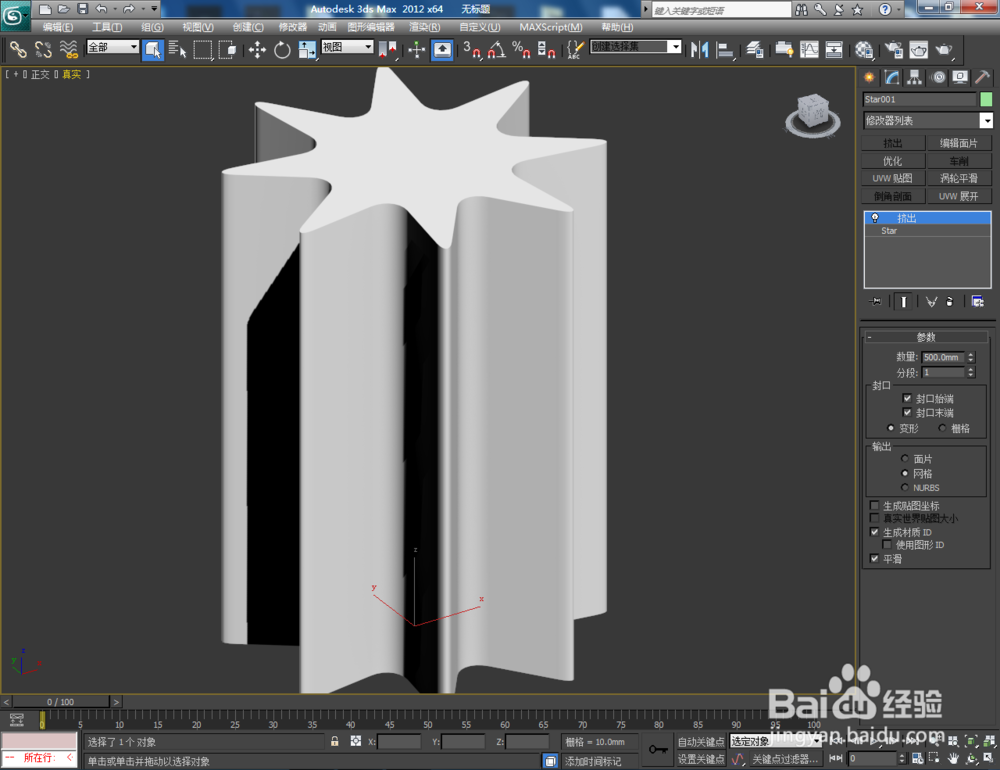Click the Remove Modifier trash icon

tap(950, 301)
